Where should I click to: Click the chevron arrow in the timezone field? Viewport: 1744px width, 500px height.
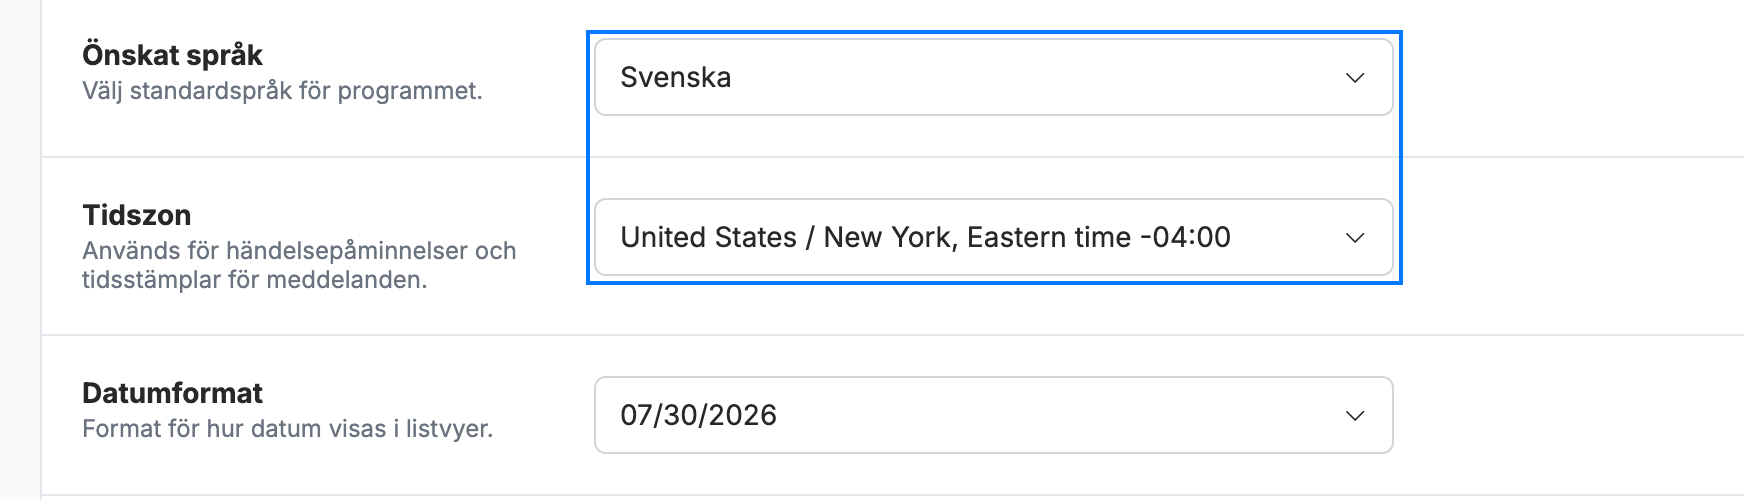(1355, 238)
